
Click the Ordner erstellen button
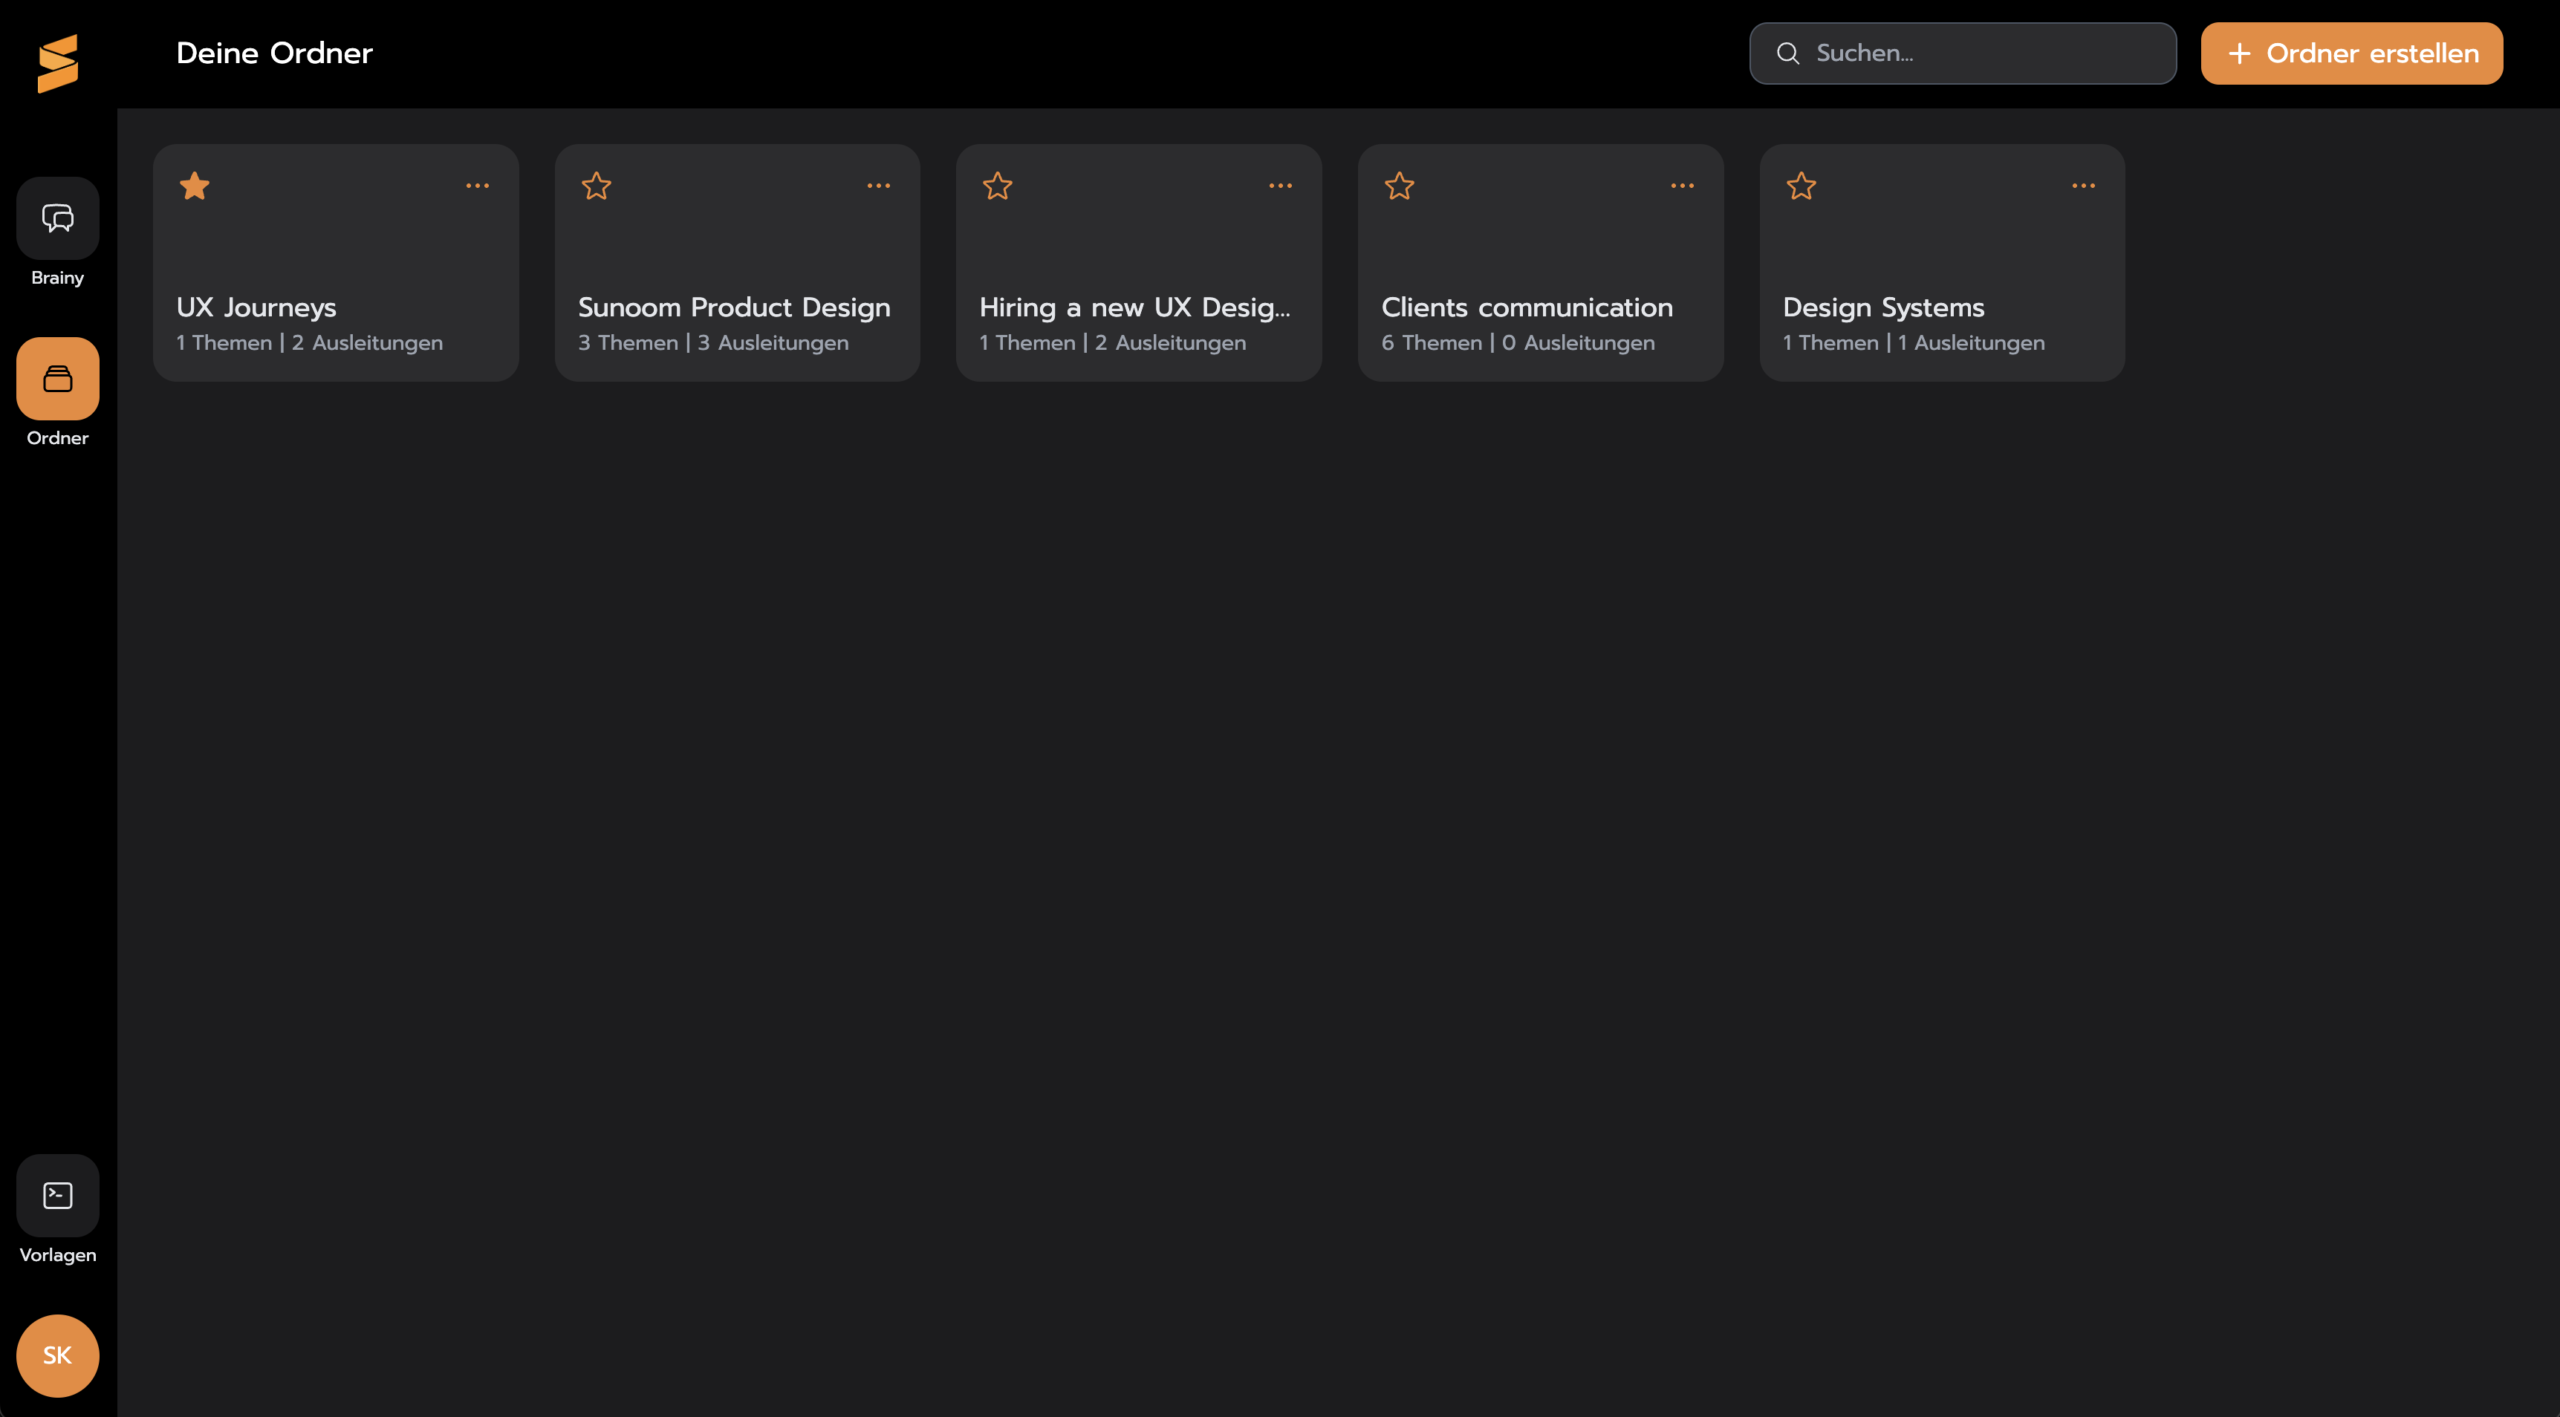click(2351, 53)
